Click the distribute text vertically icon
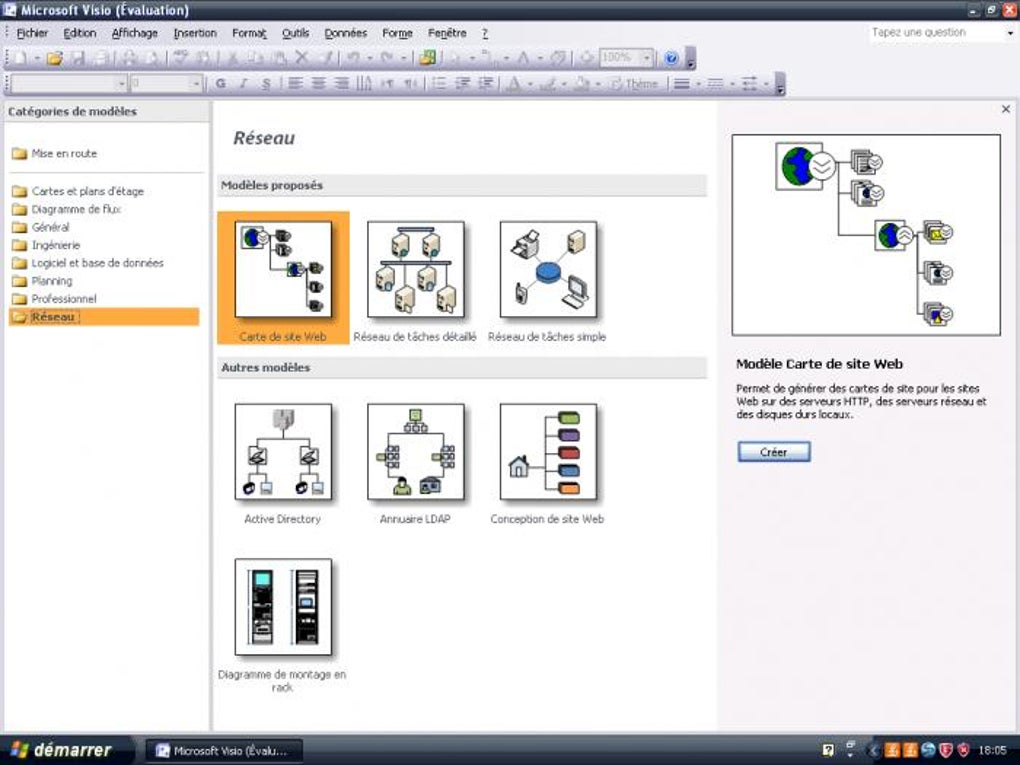1020x765 pixels. 364,83
